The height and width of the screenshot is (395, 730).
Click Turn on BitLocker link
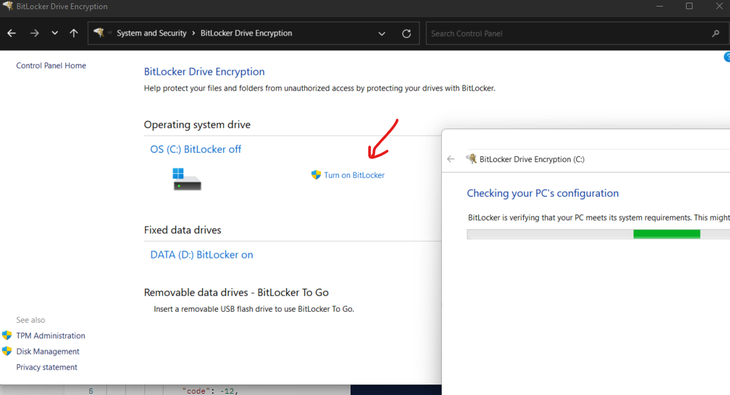pyautogui.click(x=354, y=175)
